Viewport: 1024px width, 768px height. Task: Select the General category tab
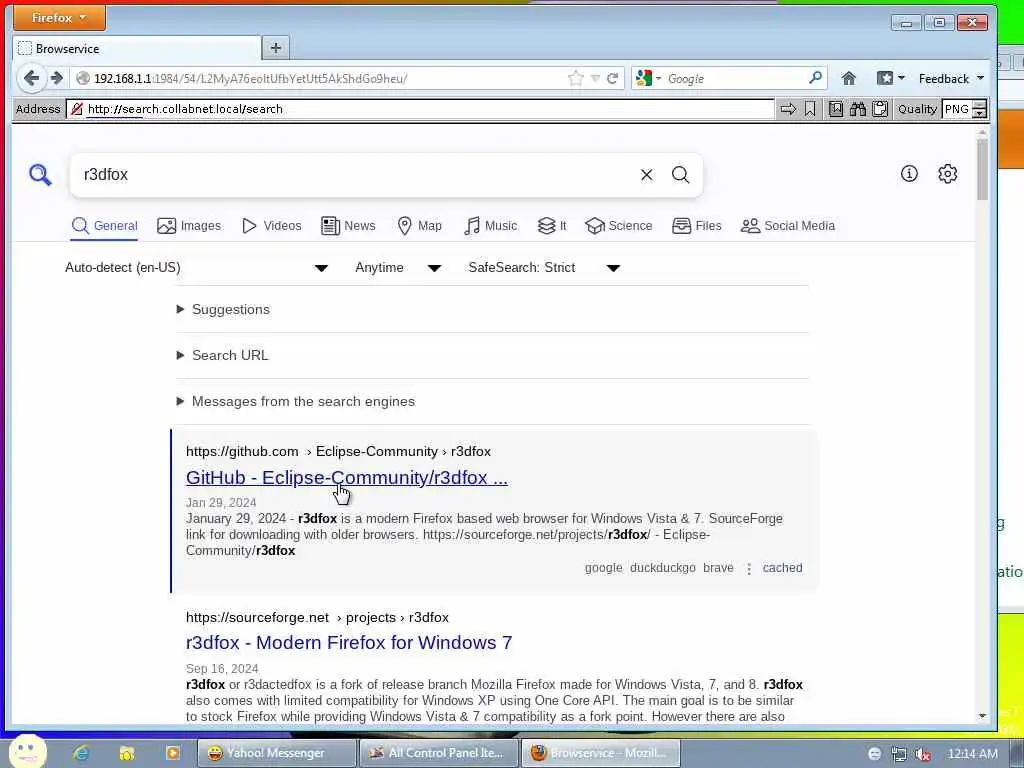click(x=104, y=226)
